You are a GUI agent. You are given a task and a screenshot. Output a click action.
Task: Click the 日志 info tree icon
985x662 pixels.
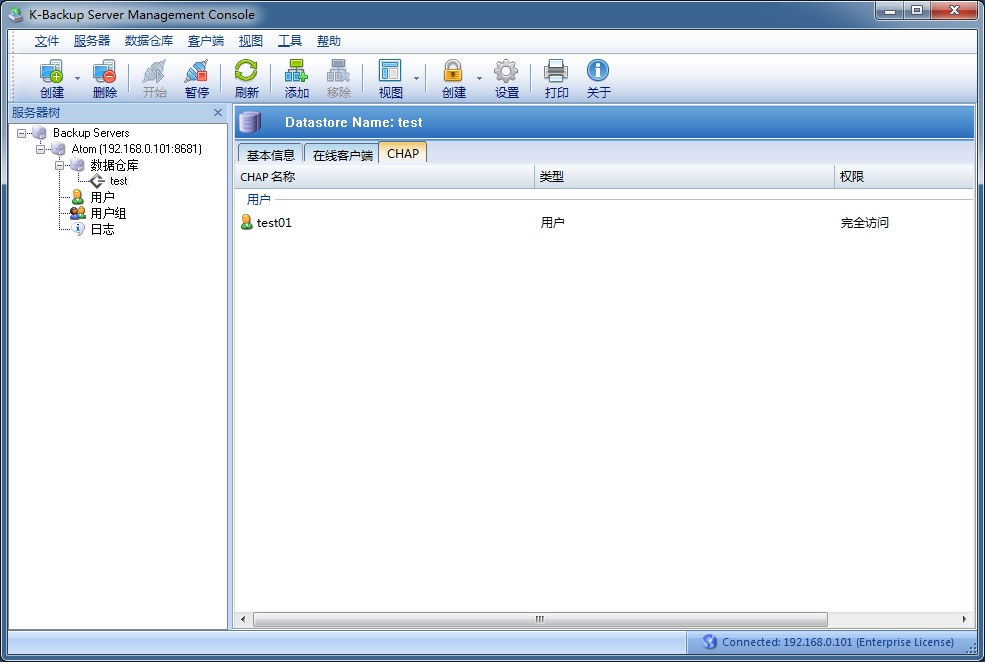[78, 229]
